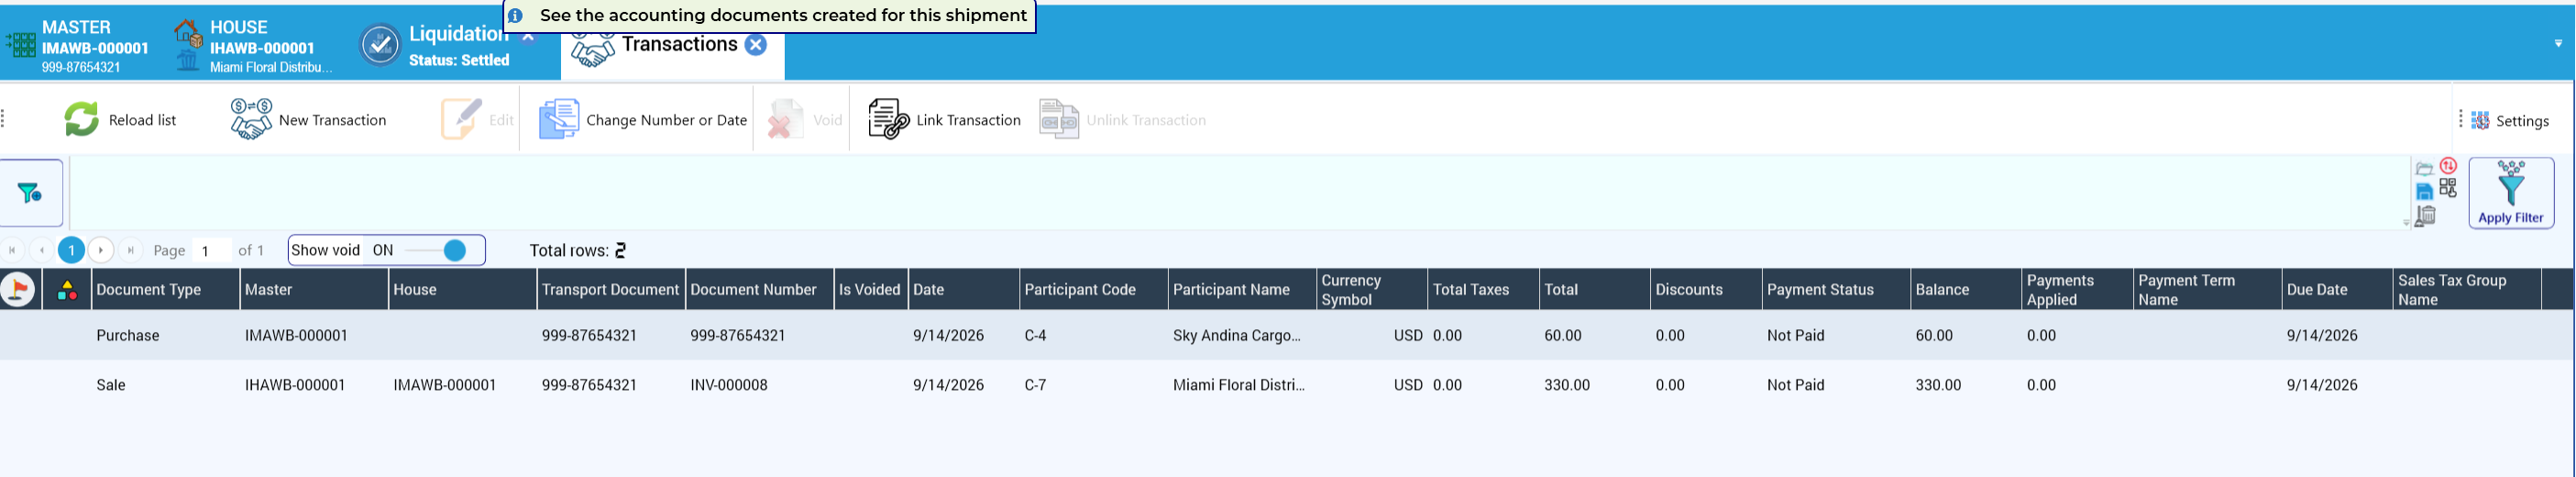The width and height of the screenshot is (2576, 477).
Task: Click participant code C-4
Action: (x=1035, y=336)
